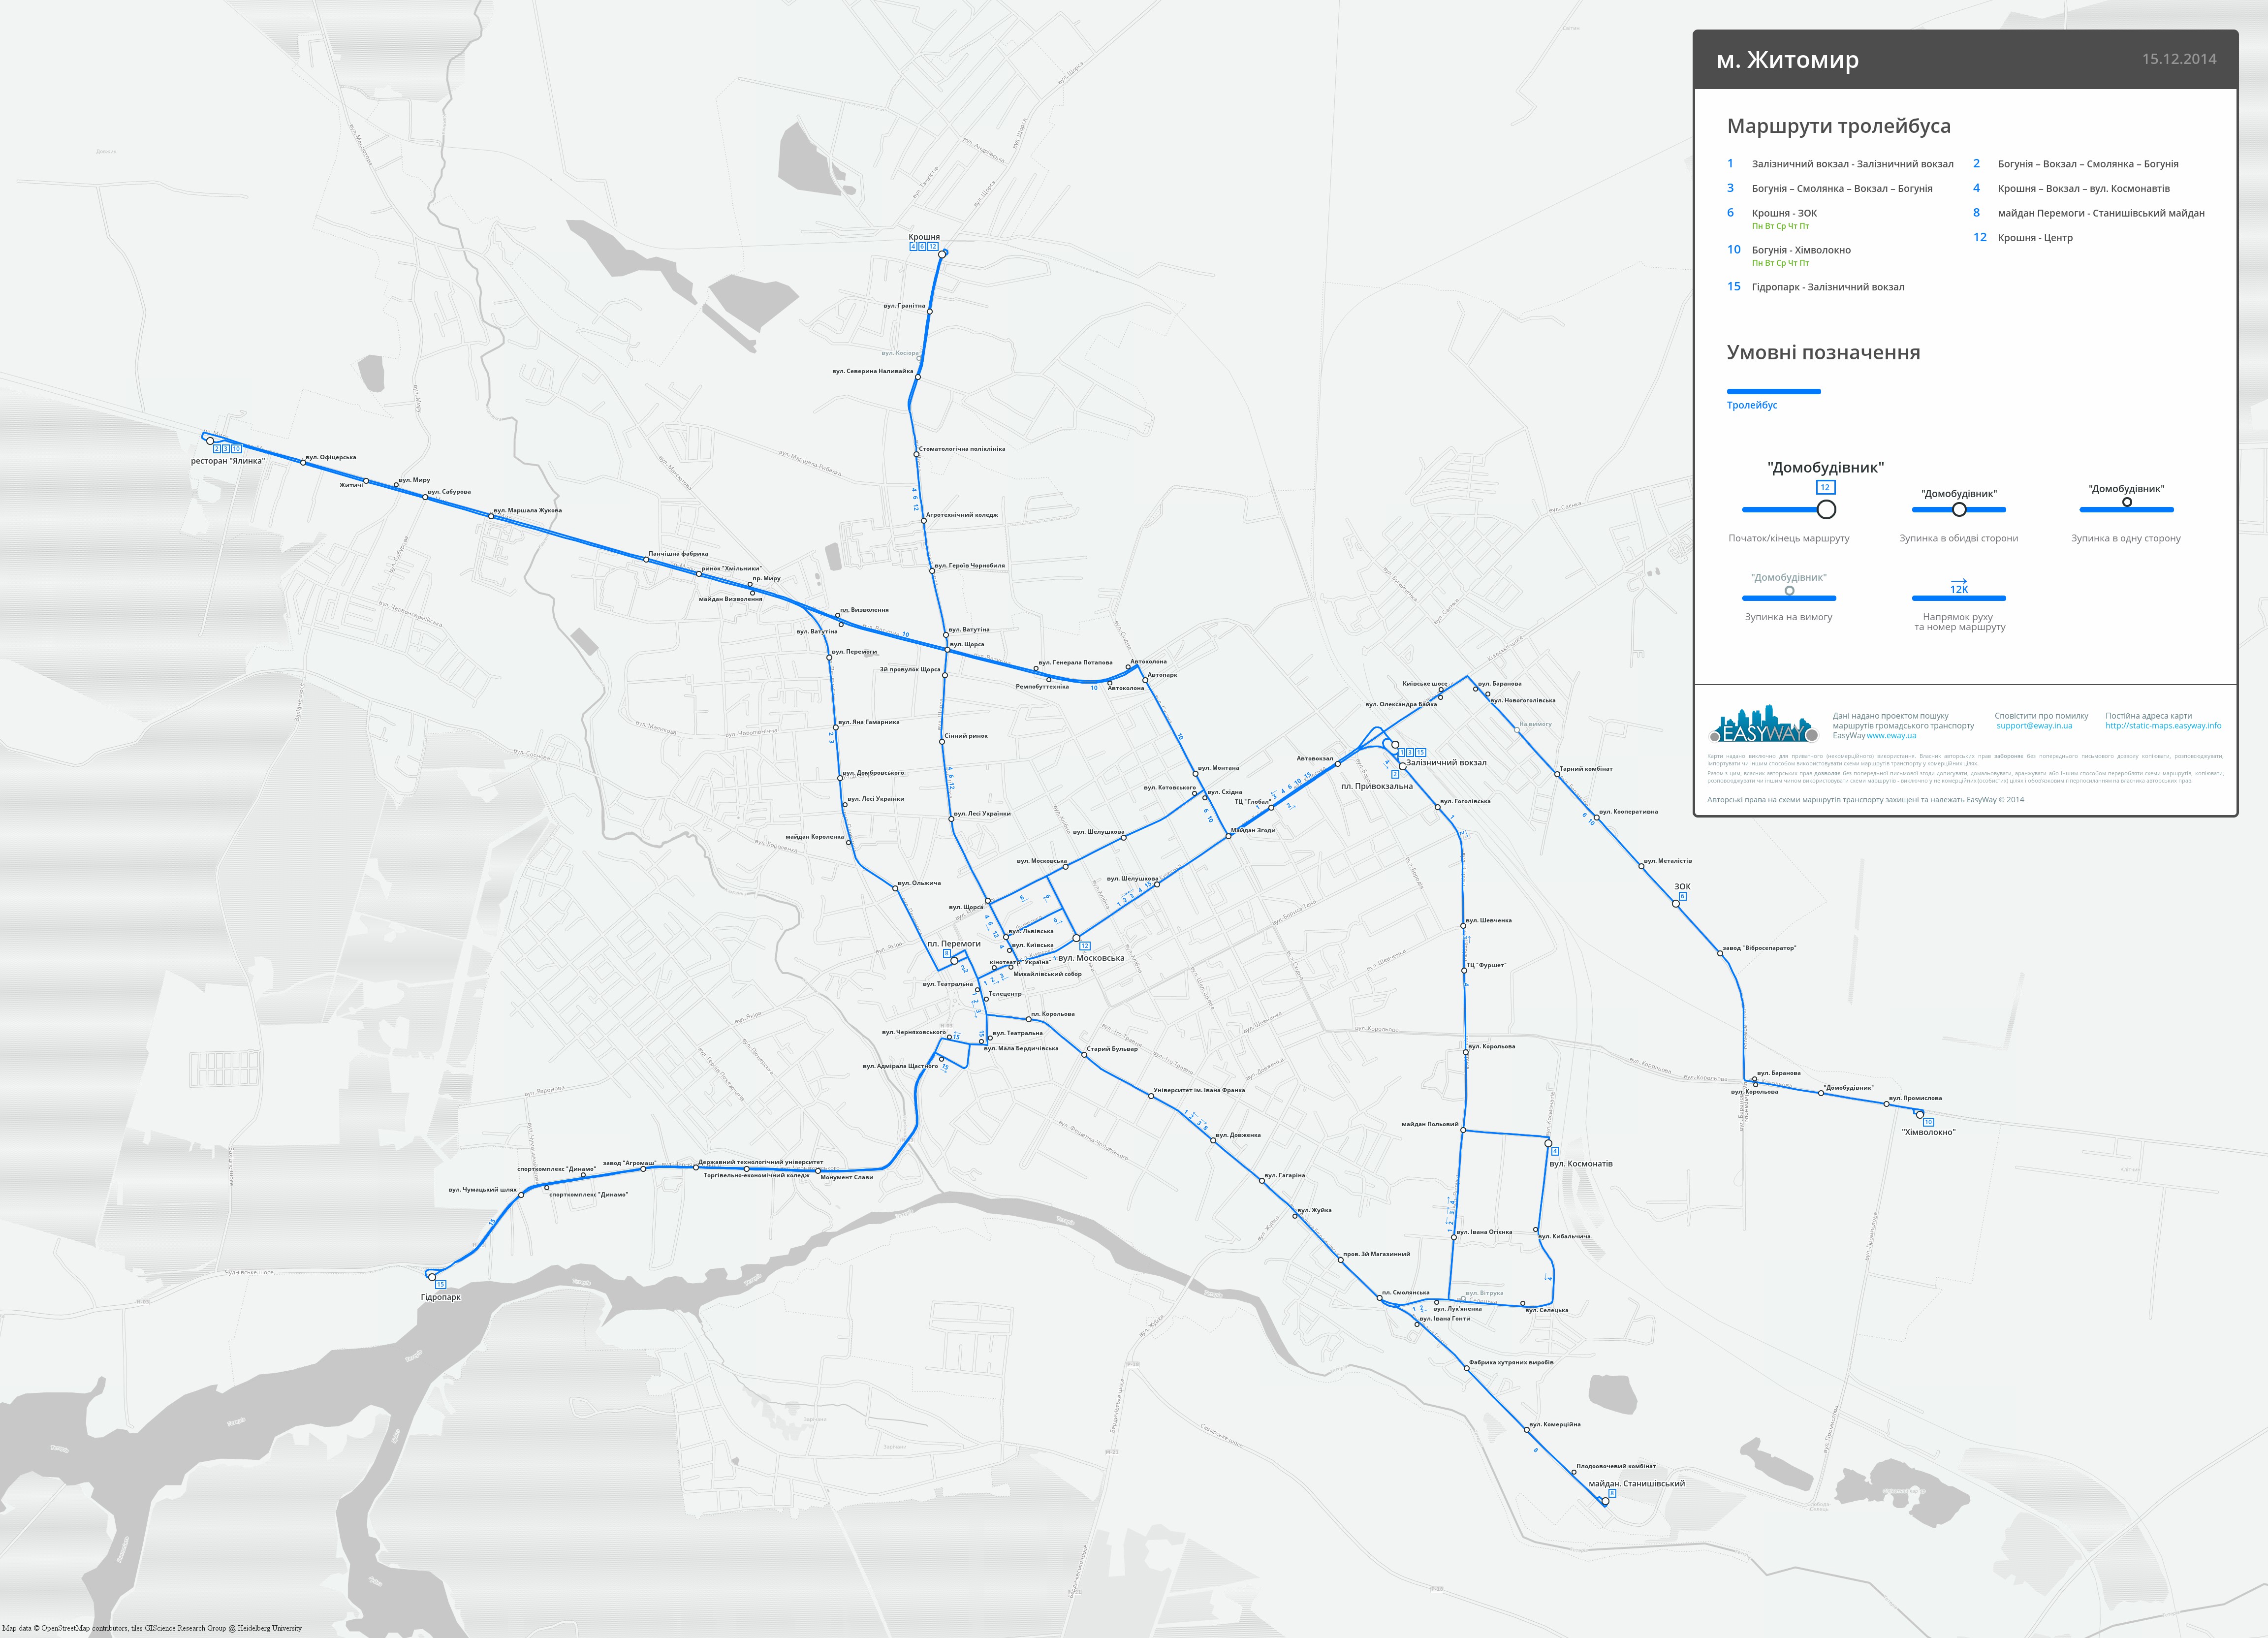
Task: Click the stop symbol above Зупинка на вимогу
Action: click(1790, 590)
